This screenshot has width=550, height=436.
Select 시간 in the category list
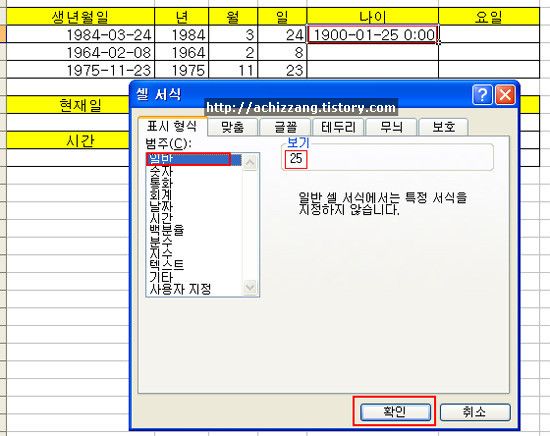click(x=194, y=218)
